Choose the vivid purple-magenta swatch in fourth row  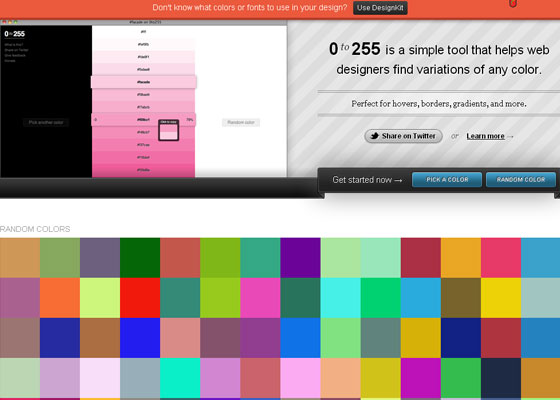(421, 378)
